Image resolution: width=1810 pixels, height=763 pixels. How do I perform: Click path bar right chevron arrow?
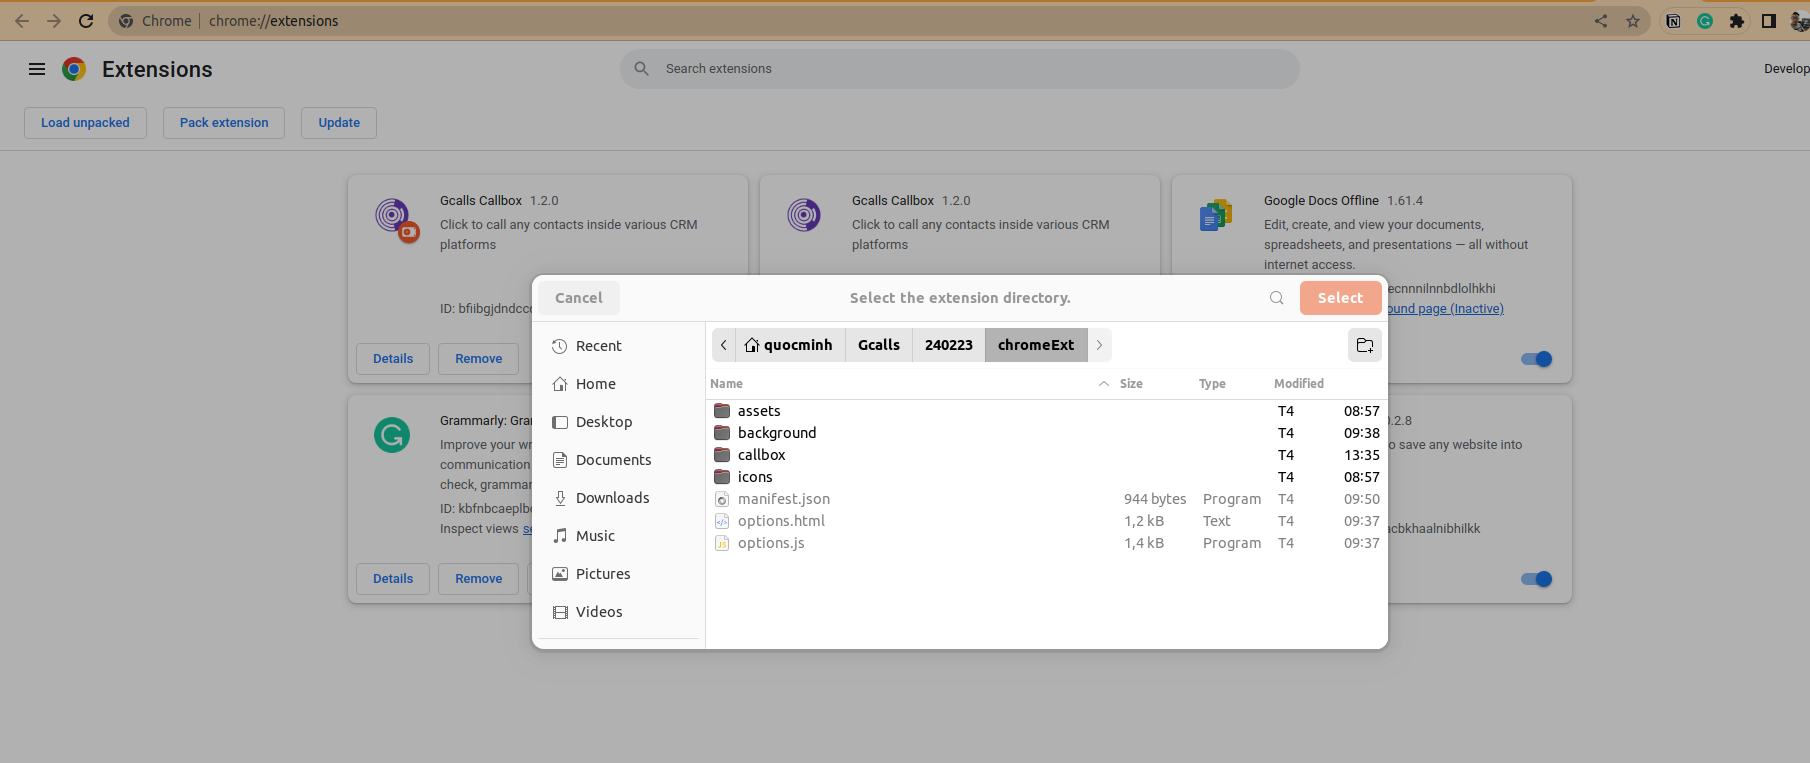pos(1099,345)
